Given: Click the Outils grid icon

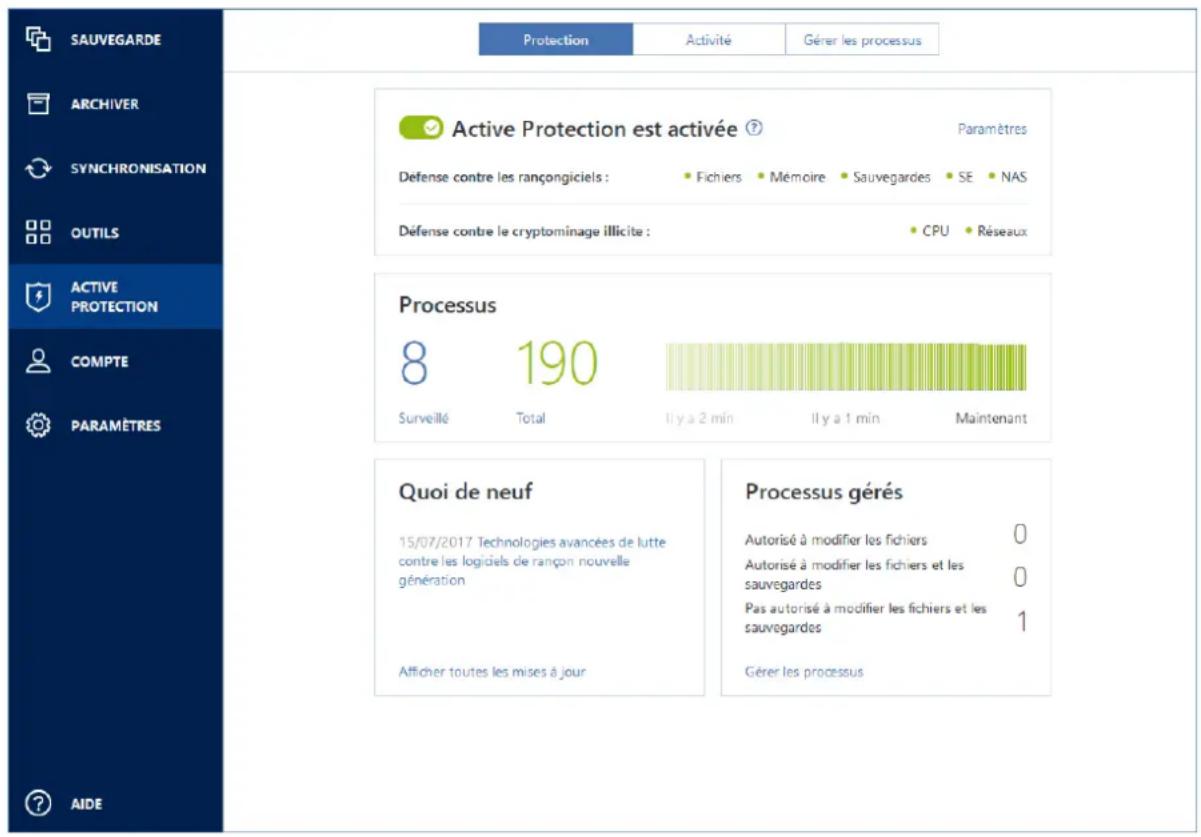Looking at the screenshot, I should [37, 233].
